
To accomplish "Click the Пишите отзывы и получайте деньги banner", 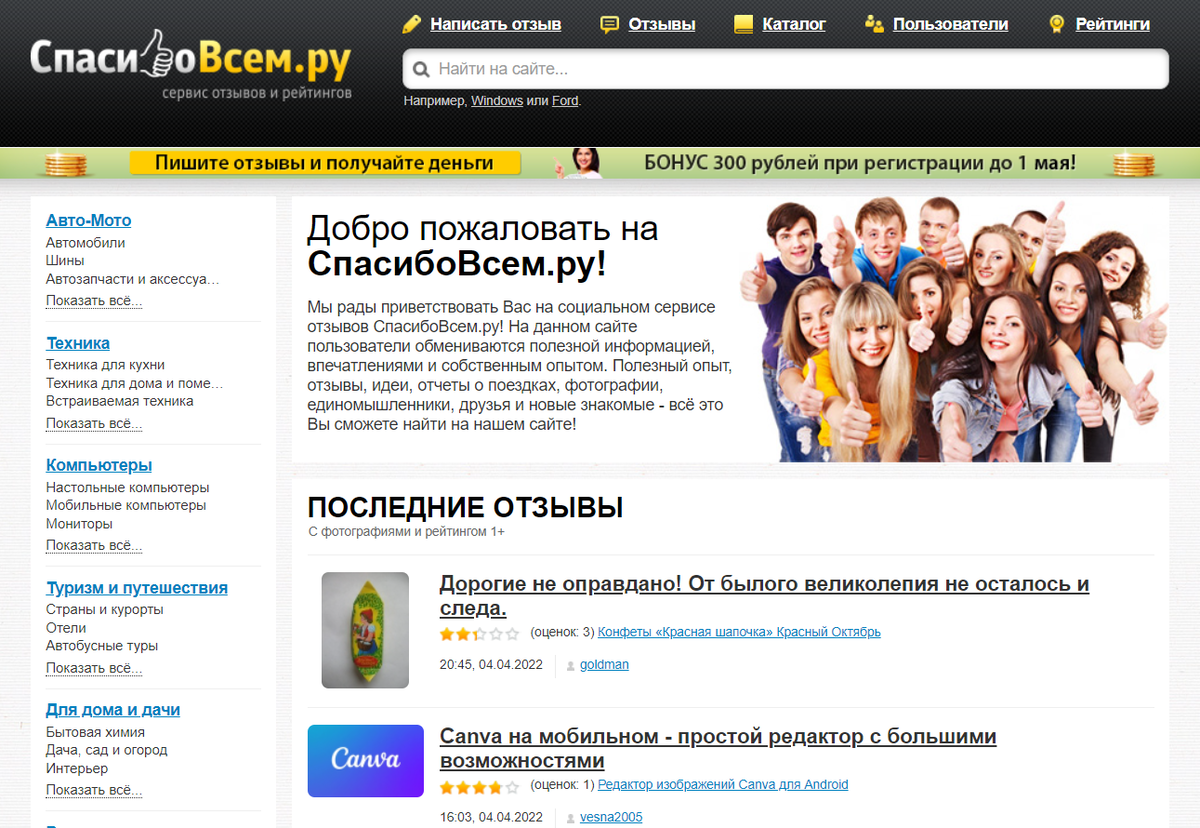I will (324, 163).
